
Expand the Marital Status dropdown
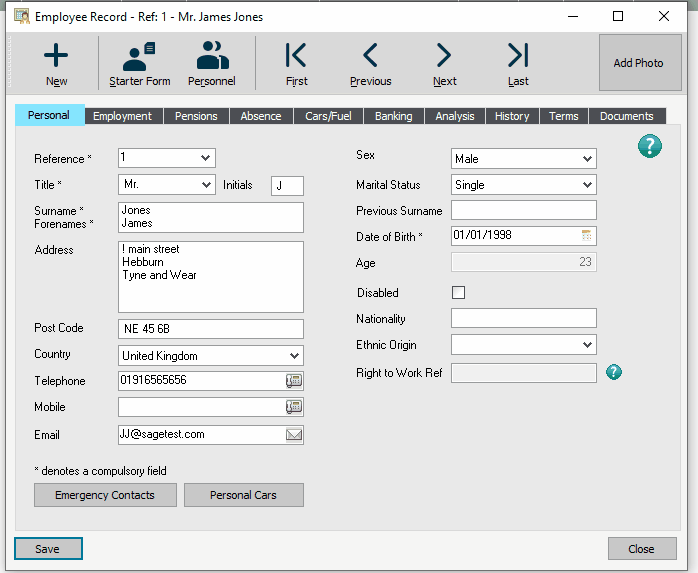[x=586, y=185]
